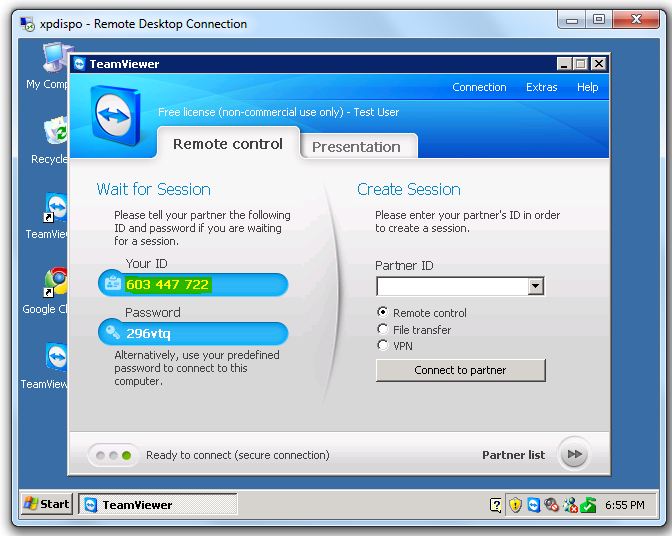Click the Ready to connect status text

point(238,455)
